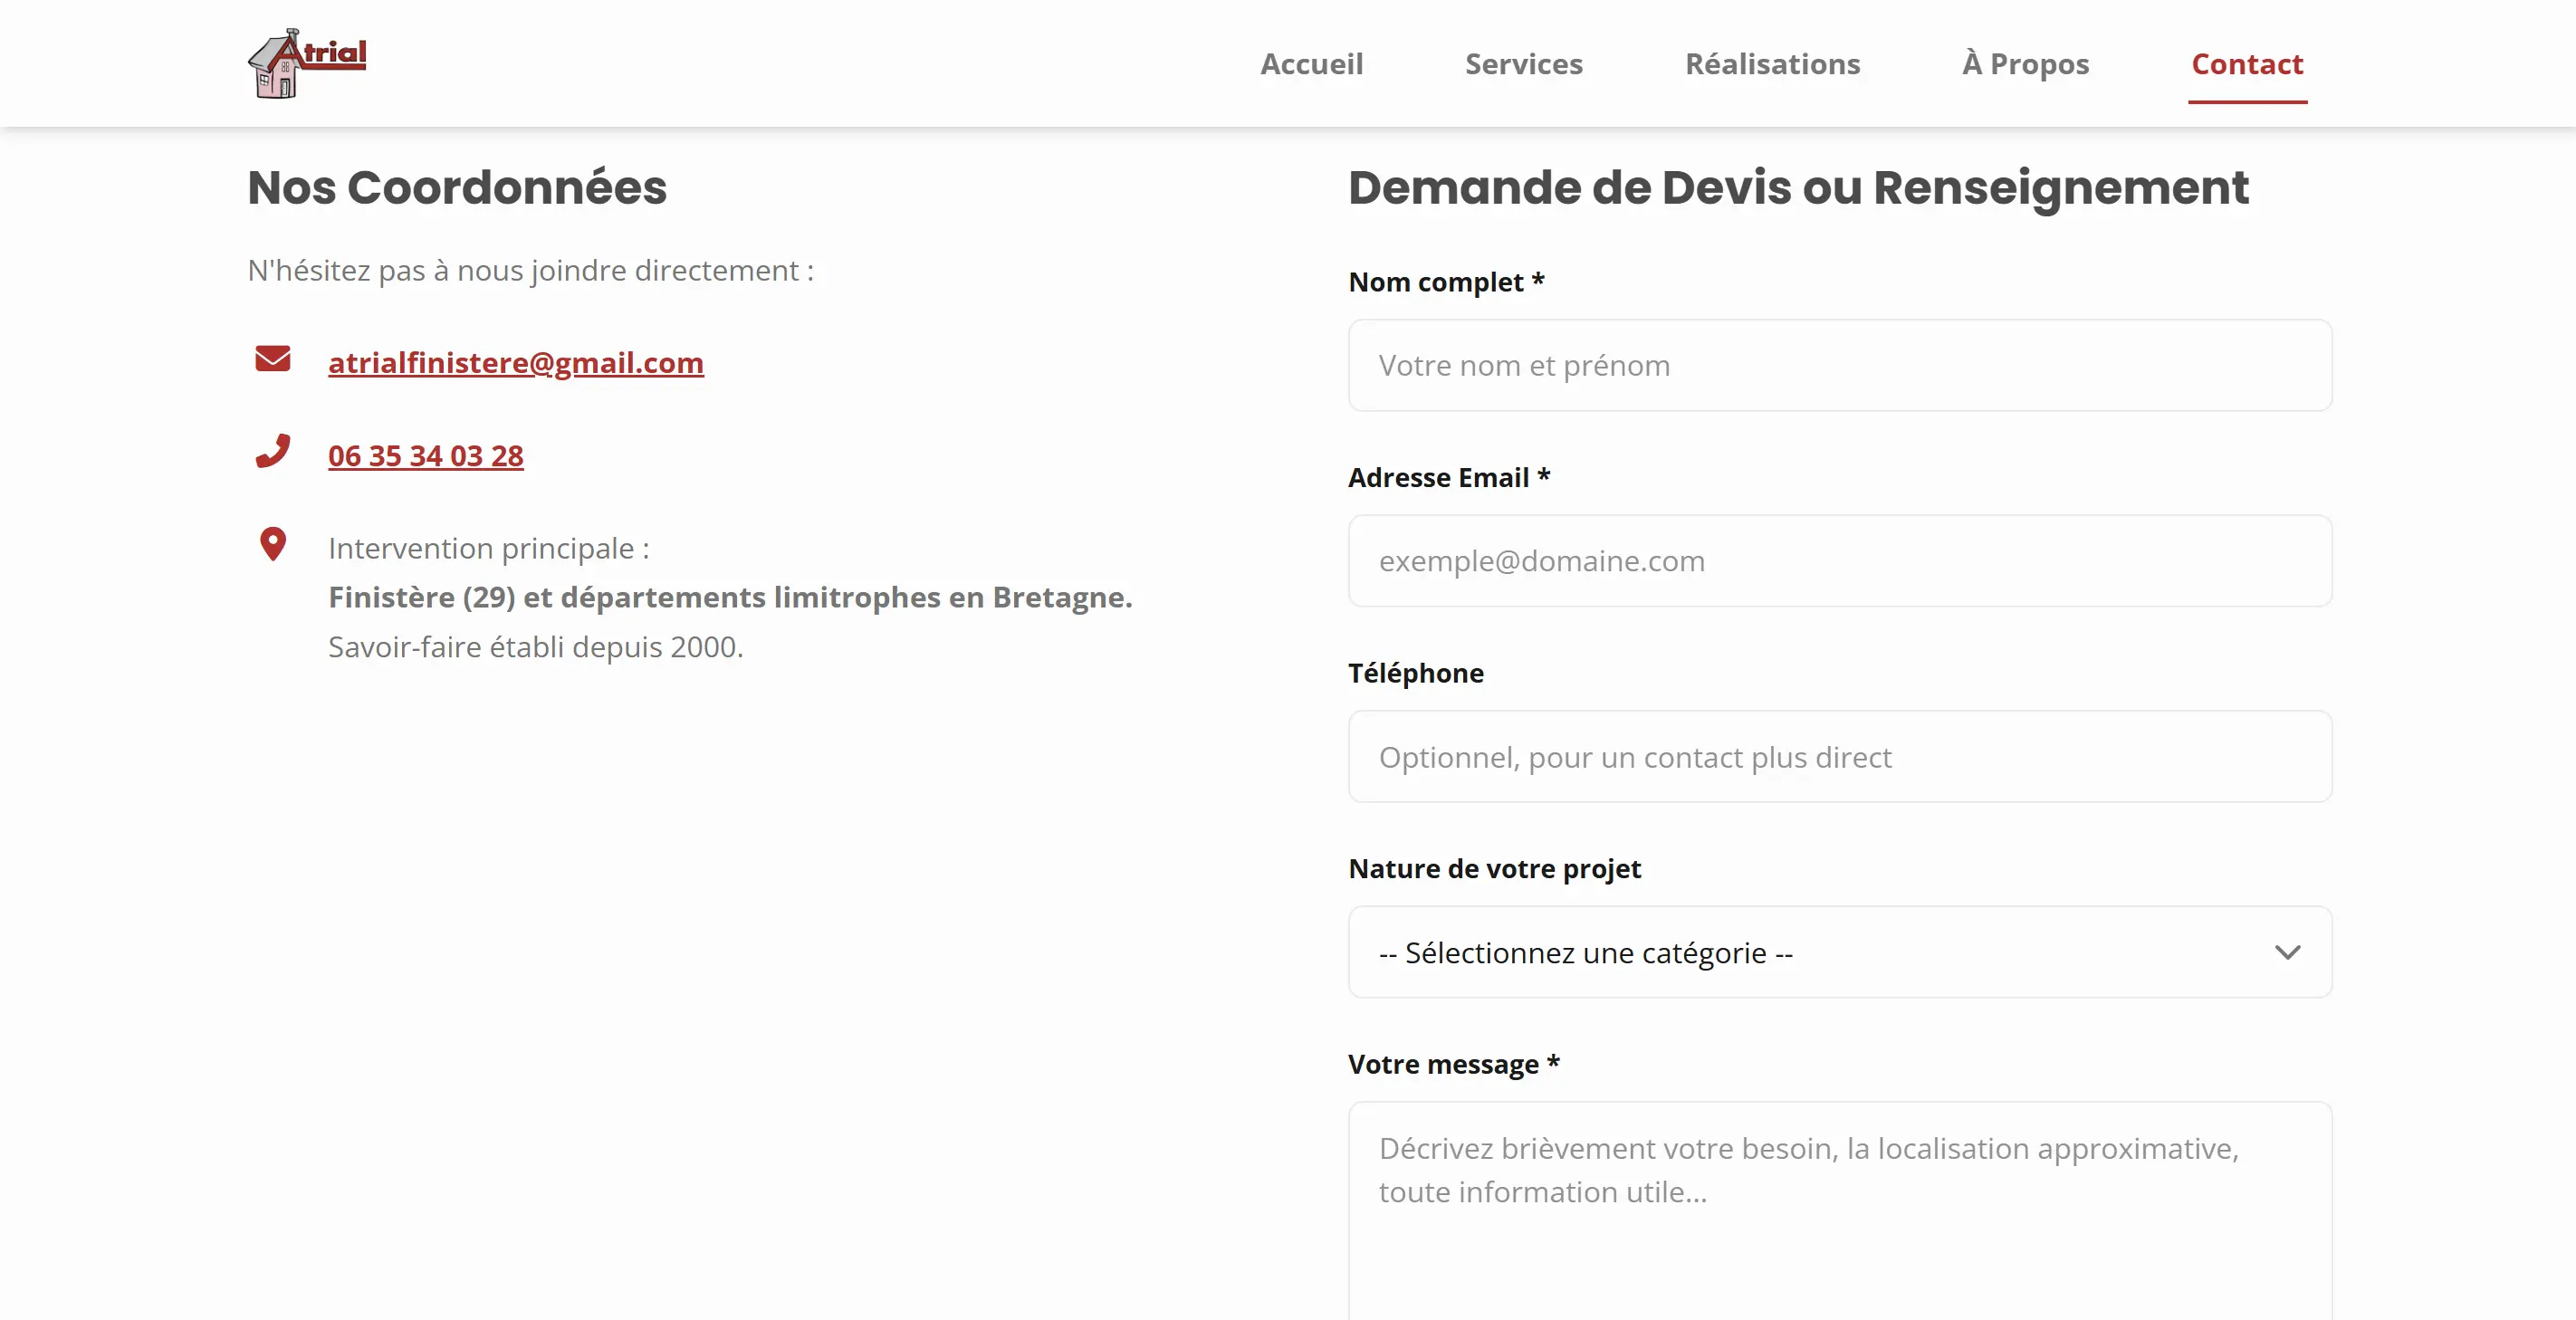
Task: Click the Atrial house logo
Action: [x=306, y=63]
